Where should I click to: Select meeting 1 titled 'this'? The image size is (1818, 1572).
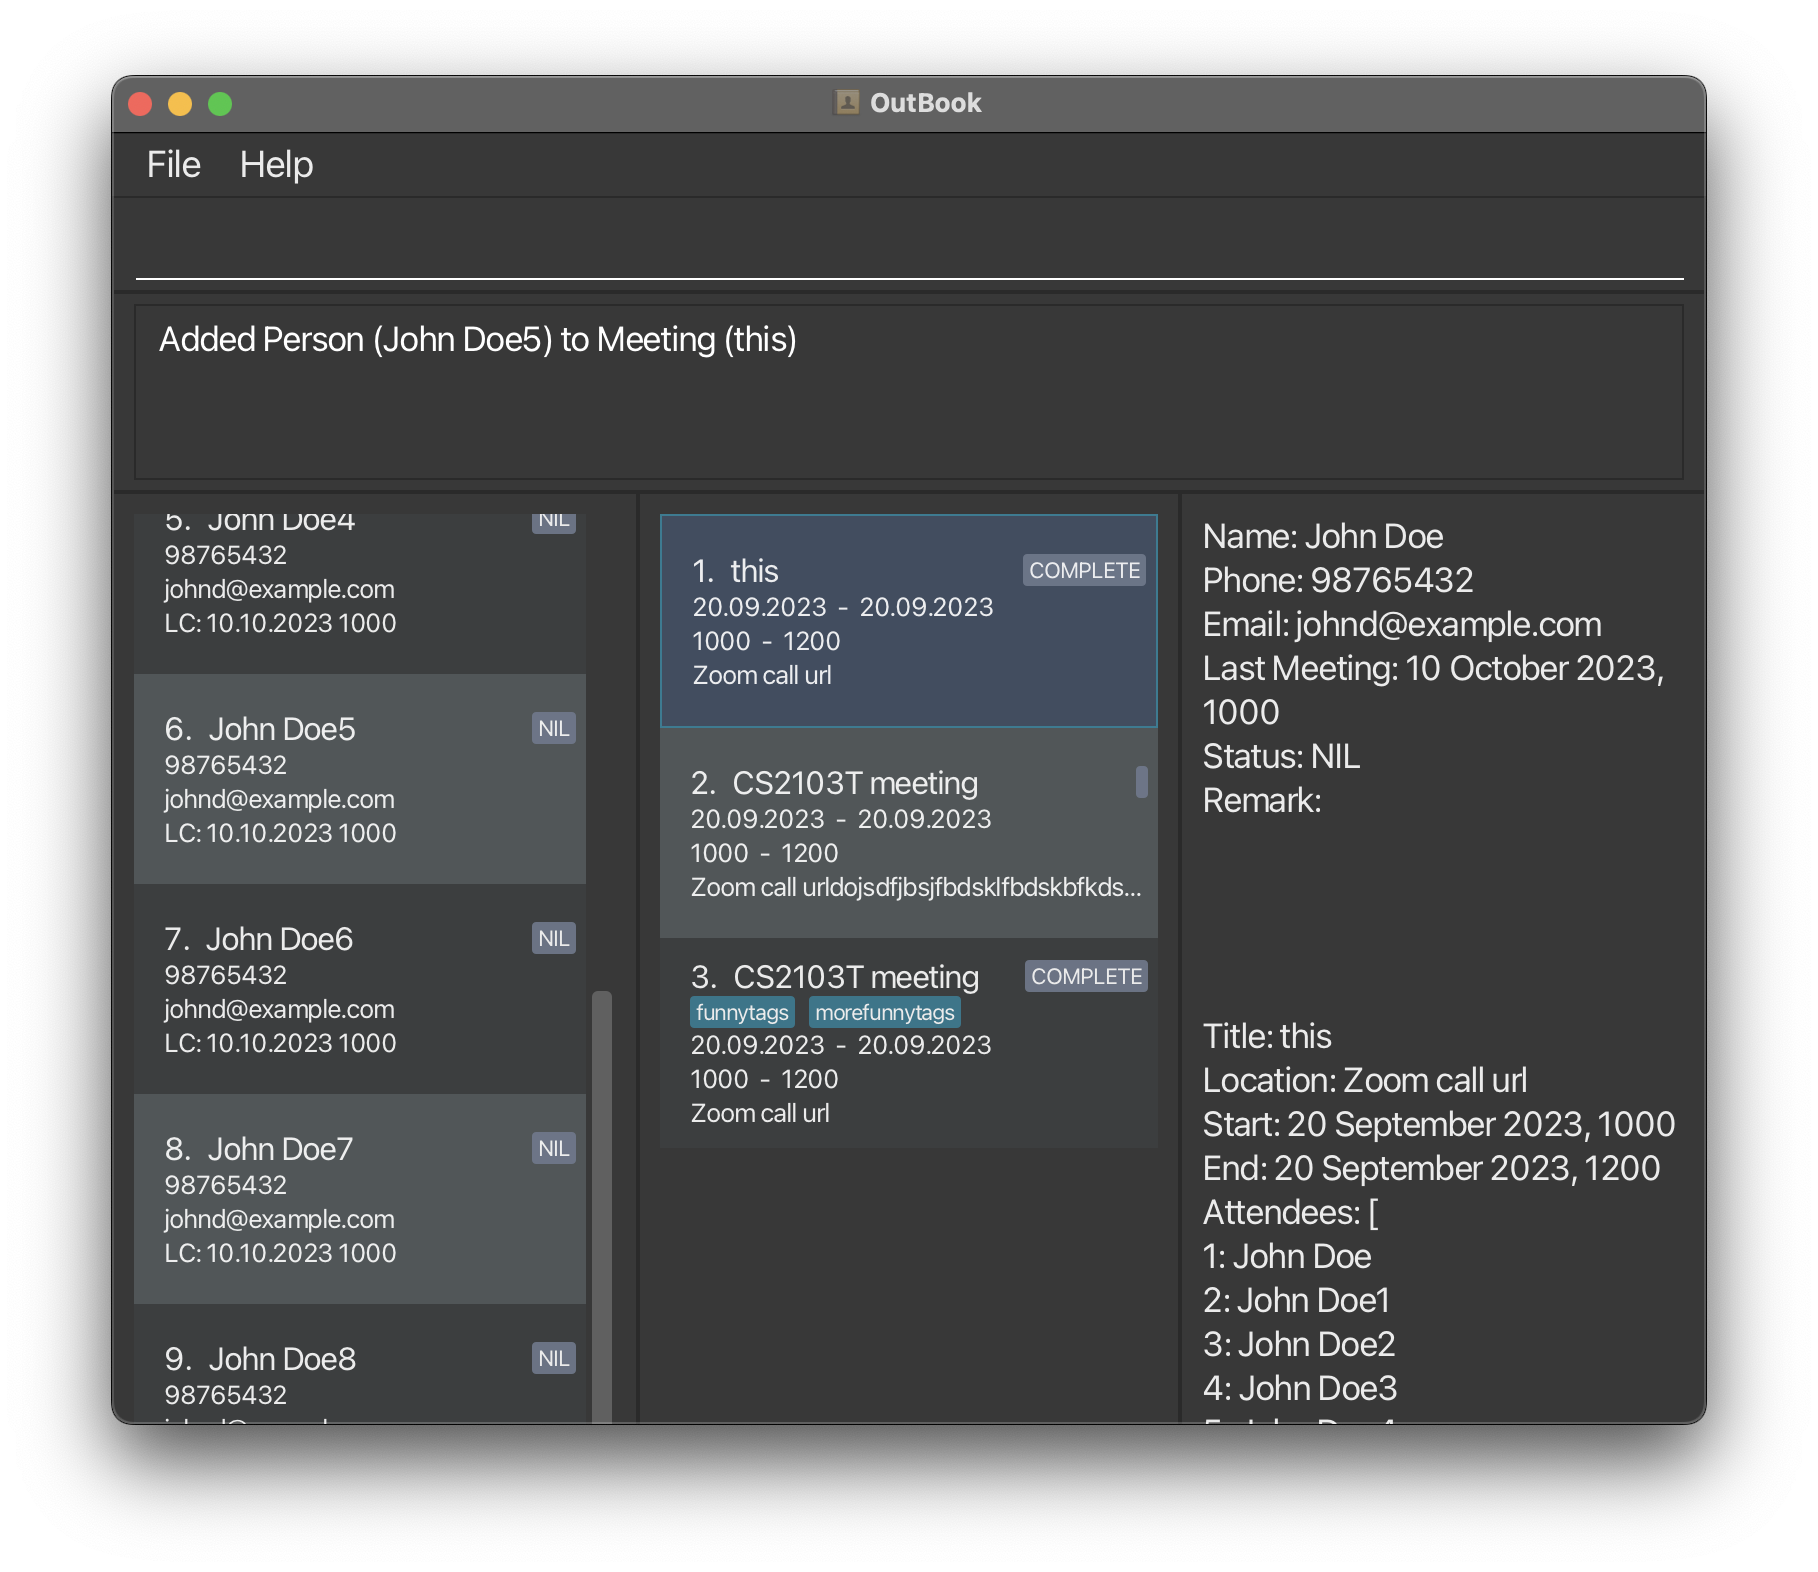908,621
